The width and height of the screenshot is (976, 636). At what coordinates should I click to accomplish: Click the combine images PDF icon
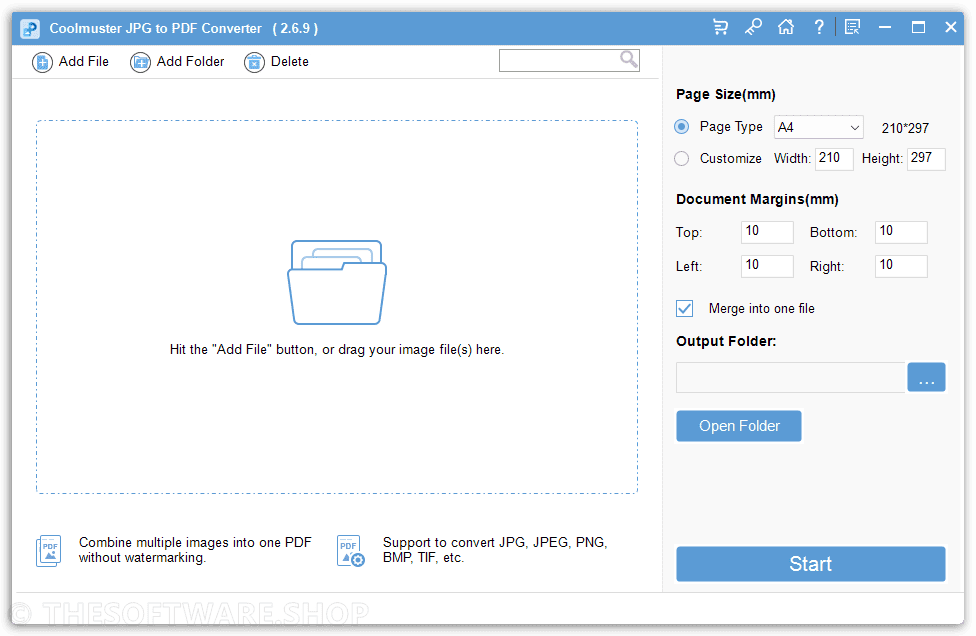[49, 551]
